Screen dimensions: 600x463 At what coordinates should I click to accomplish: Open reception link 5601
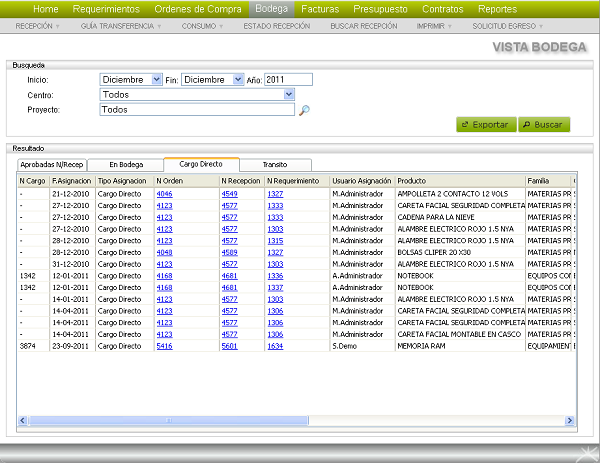click(x=230, y=346)
